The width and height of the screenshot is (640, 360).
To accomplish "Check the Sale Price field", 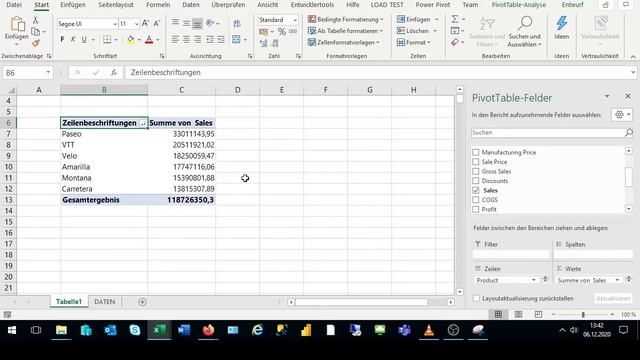I will pyautogui.click(x=476, y=162).
